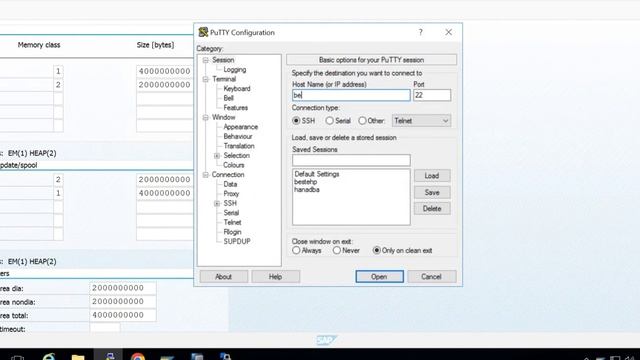640x360 pixels.
Task: Click the Size [bytes] column header in SAP
Action: tap(155, 45)
